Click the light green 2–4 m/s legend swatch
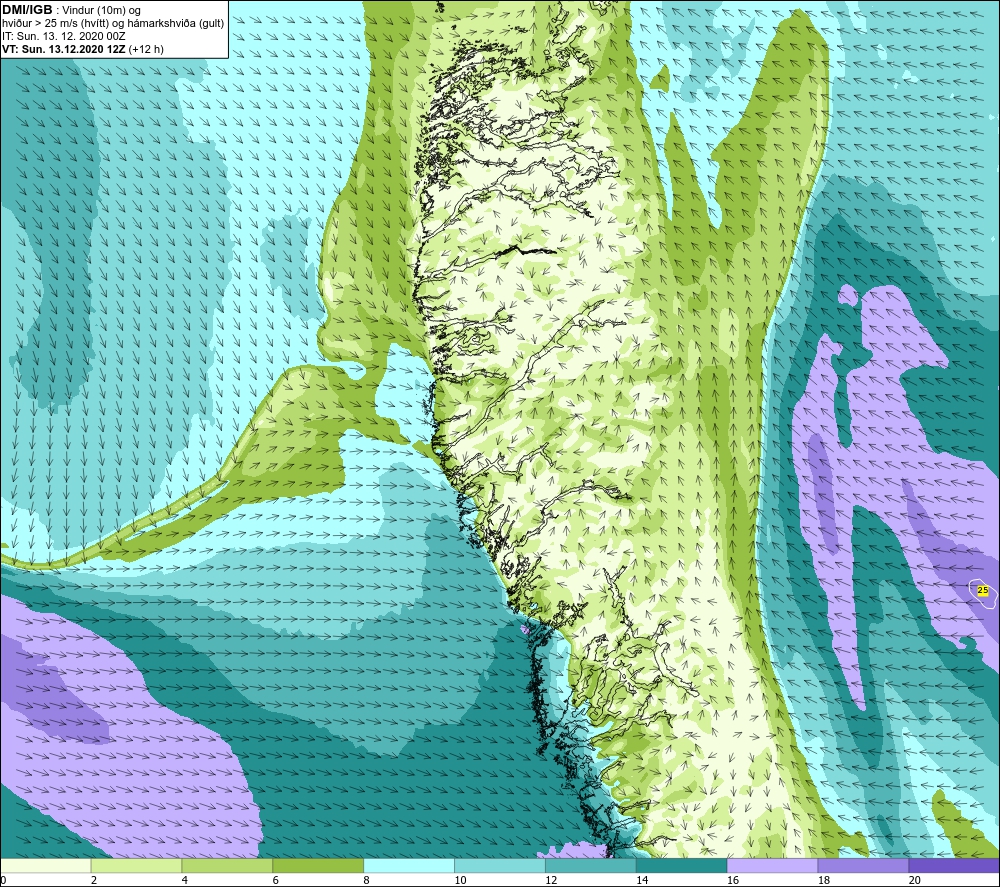The height and width of the screenshot is (887, 1000). coord(136,865)
